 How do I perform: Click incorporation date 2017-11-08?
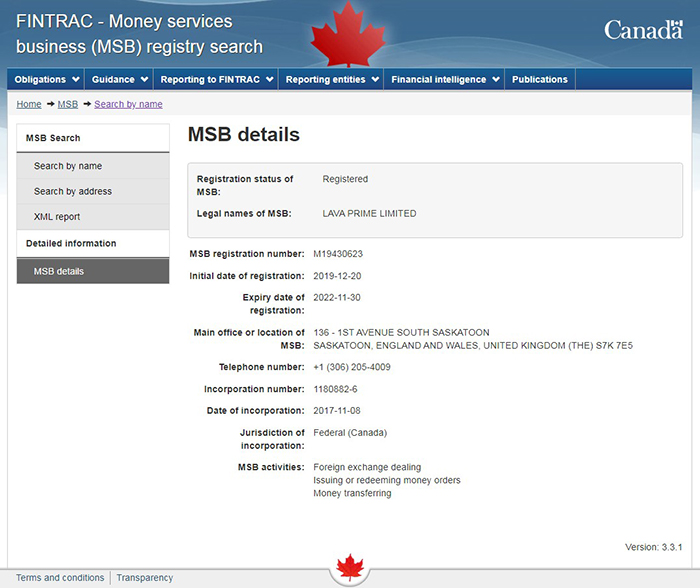click(337, 411)
